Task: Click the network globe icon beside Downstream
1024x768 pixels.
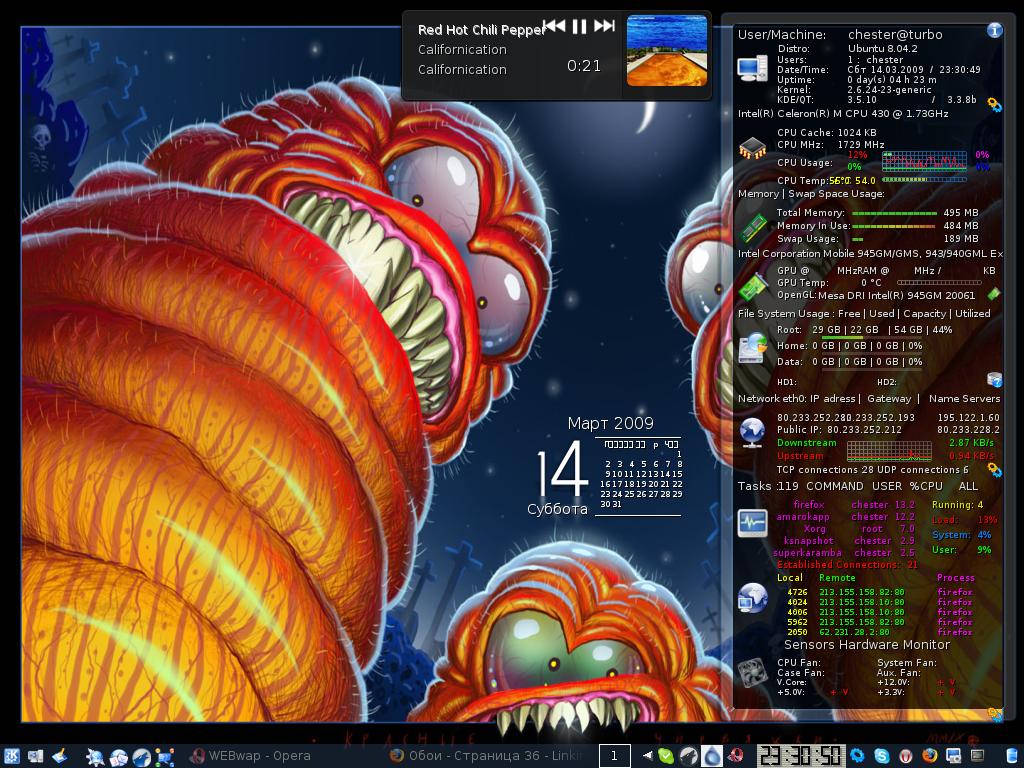Action: point(752,433)
